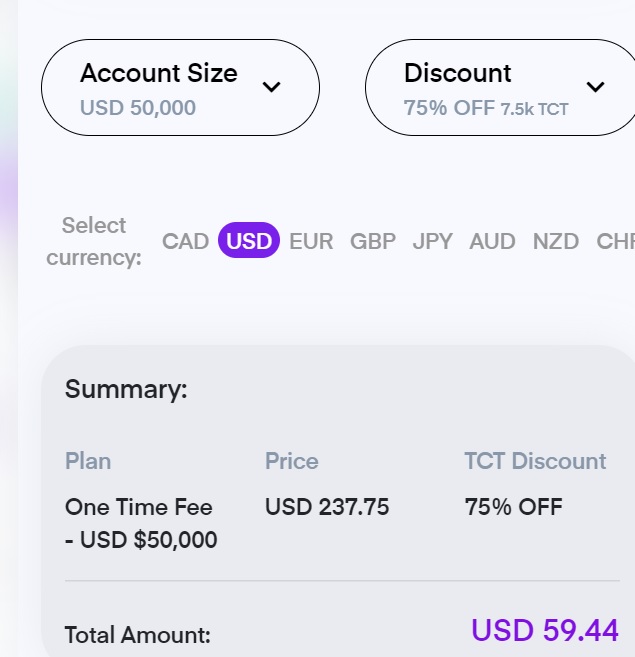Click the TCT Discount column header
The width and height of the screenshot is (635, 657).
tap(535, 461)
